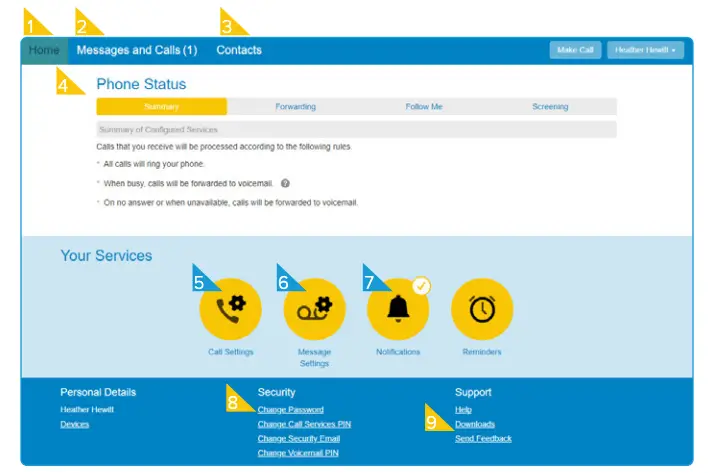Open the Notifications bell icon
The image size is (714, 473).
click(398, 309)
